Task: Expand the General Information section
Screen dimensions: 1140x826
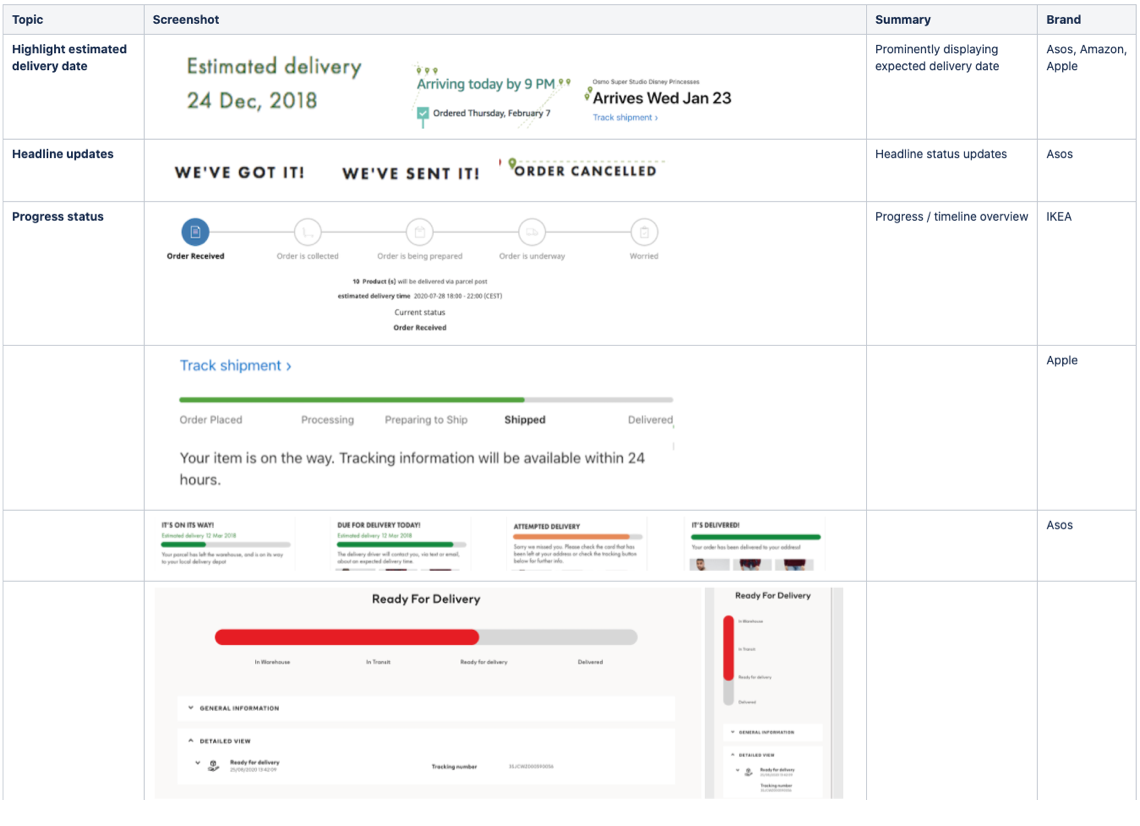Action: pyautogui.click(x=191, y=708)
